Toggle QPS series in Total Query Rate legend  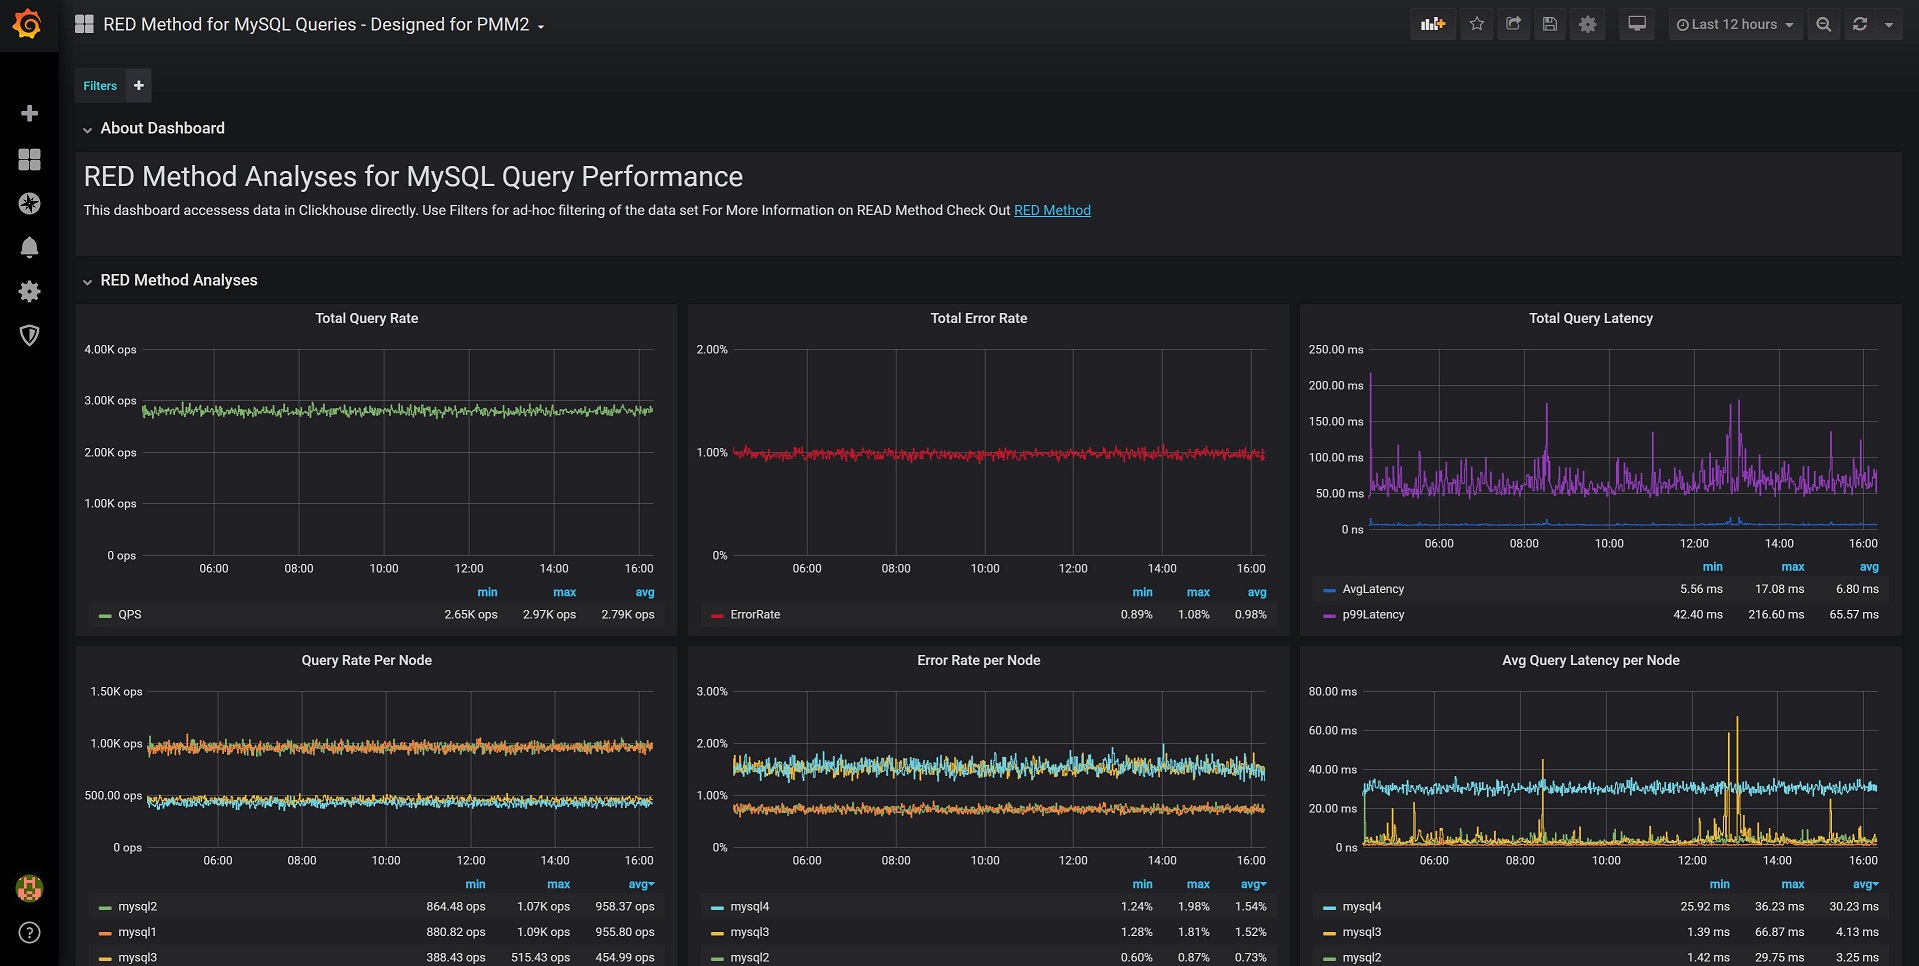[x=130, y=615]
